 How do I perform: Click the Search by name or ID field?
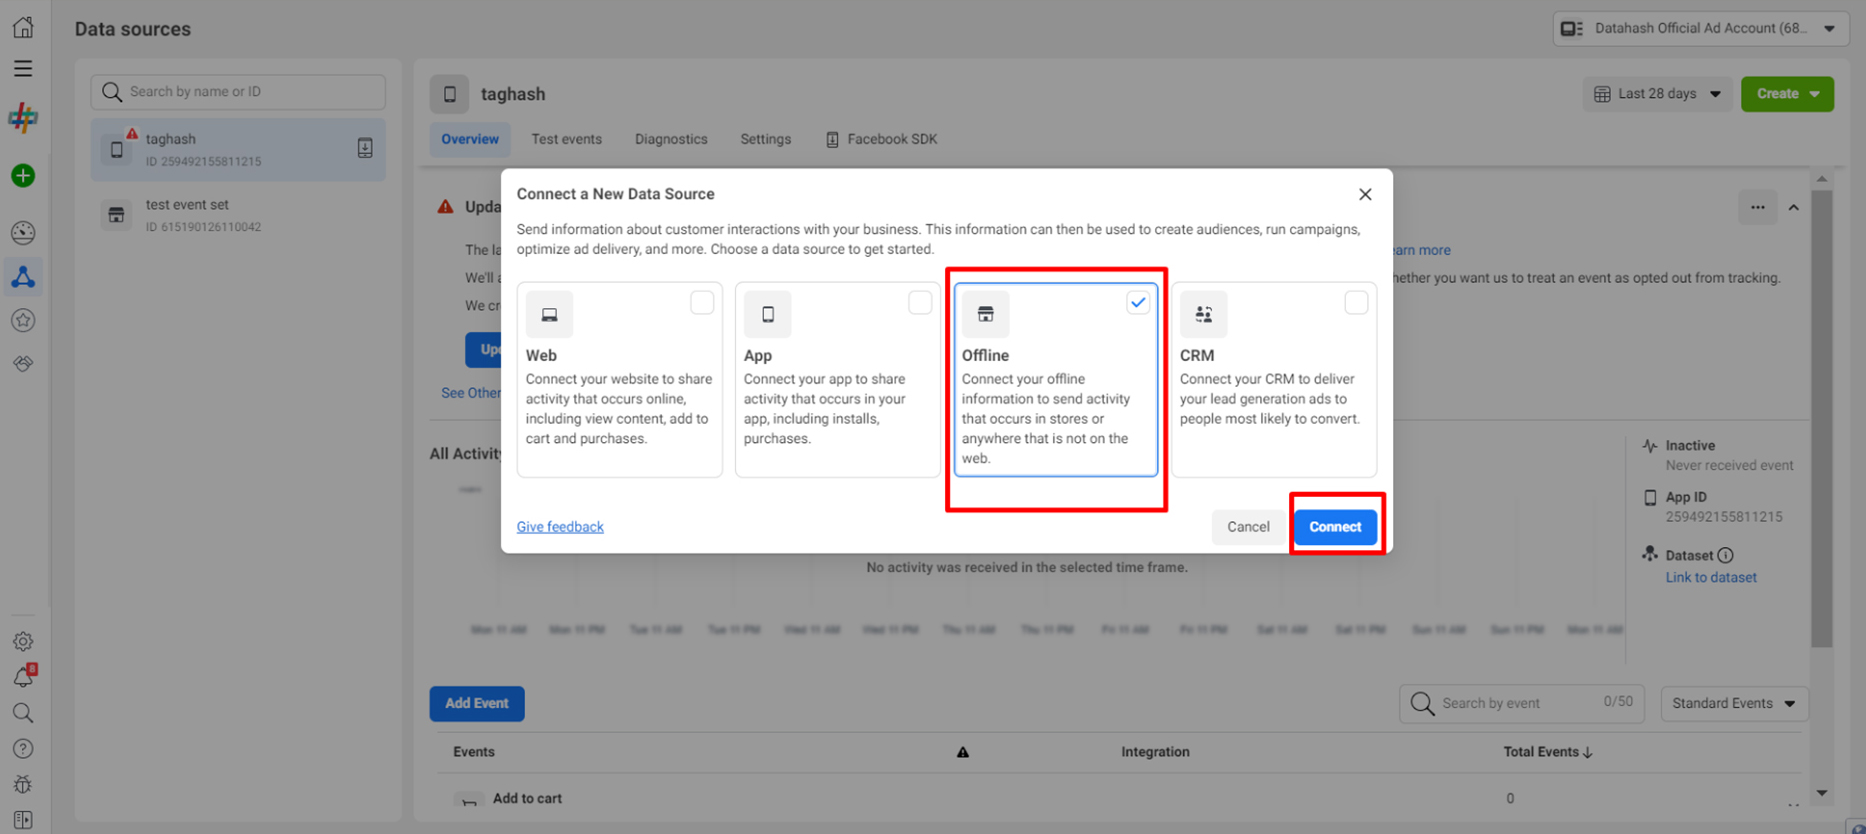coord(238,92)
